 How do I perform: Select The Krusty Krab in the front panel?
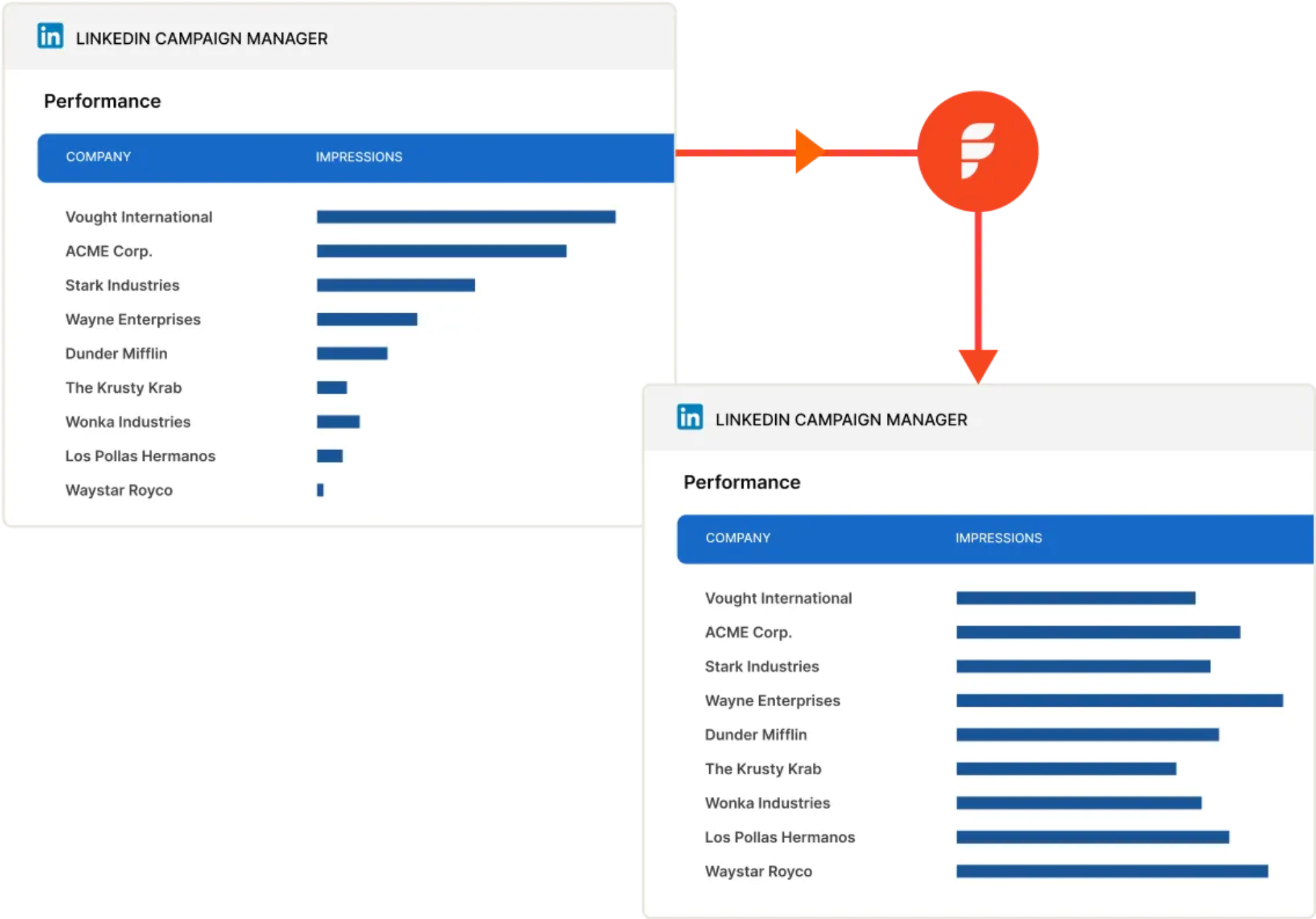tap(763, 769)
